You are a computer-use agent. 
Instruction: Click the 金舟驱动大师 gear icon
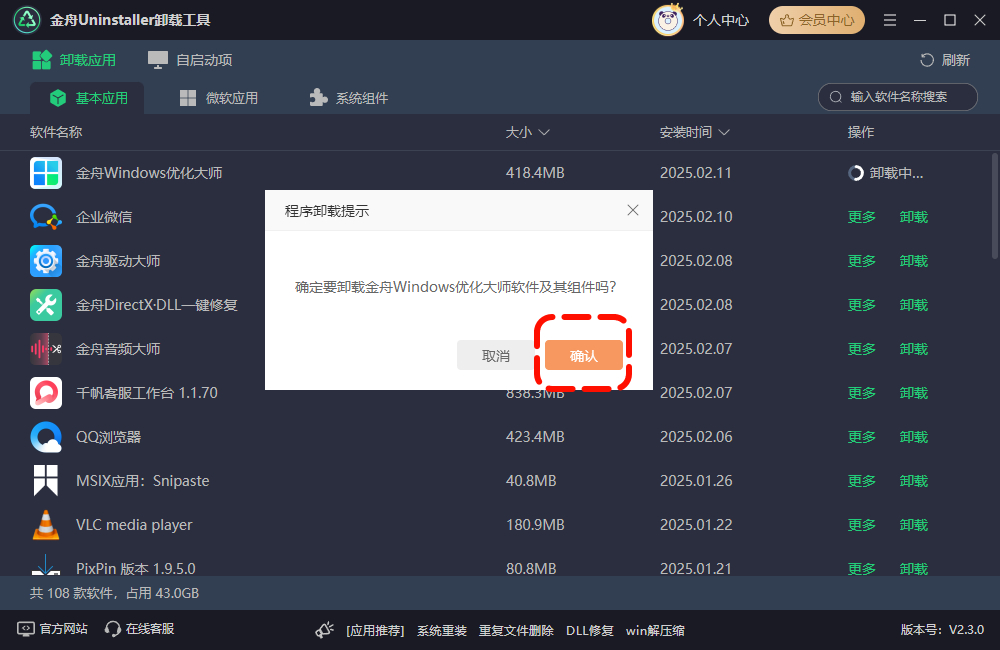point(46,261)
